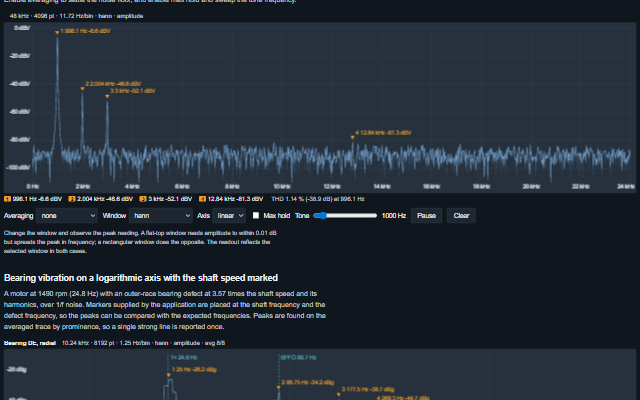Click the -100 dBV axis label
This screenshot has height=400, width=640.
pos(18,168)
